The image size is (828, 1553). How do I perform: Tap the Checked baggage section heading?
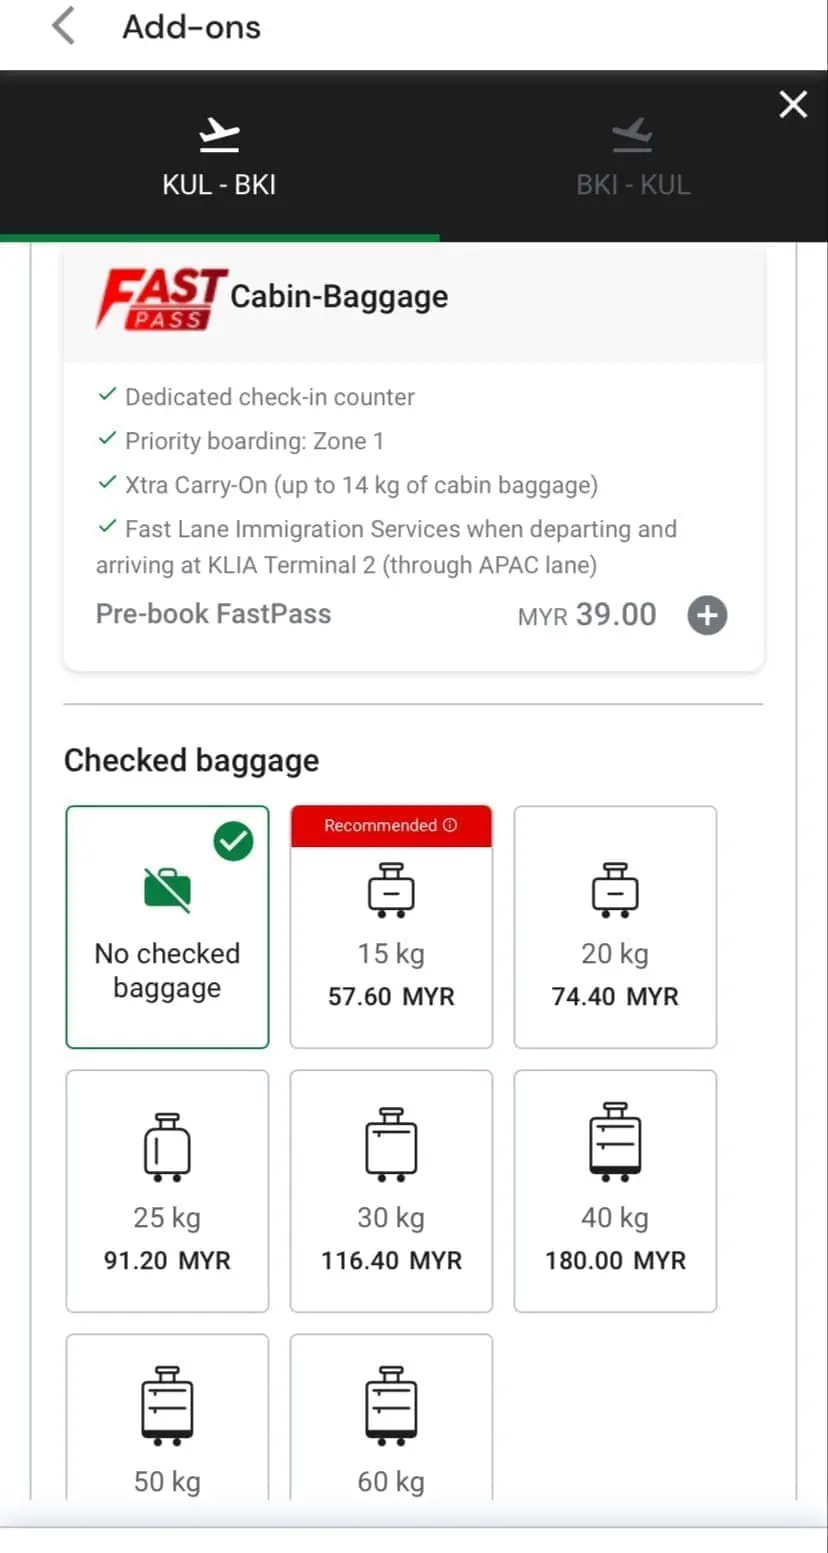click(191, 761)
